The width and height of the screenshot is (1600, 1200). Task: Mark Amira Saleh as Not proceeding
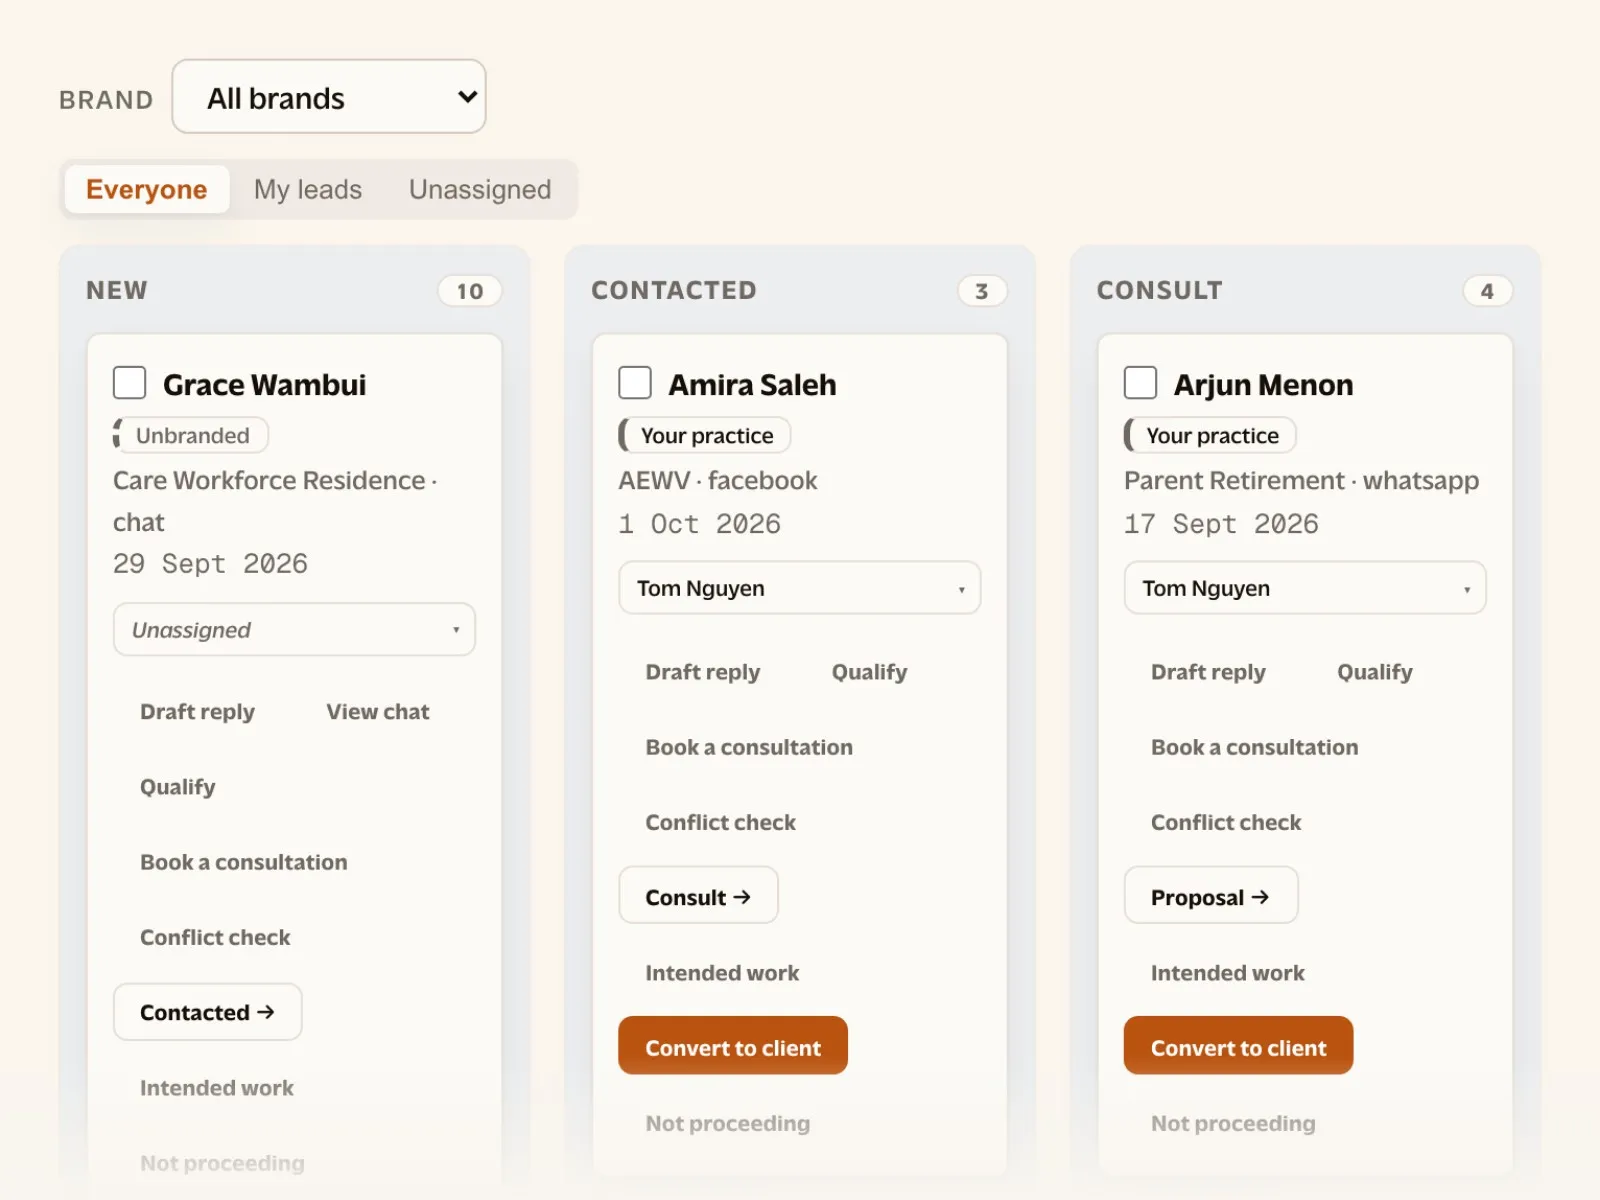[x=728, y=1123]
